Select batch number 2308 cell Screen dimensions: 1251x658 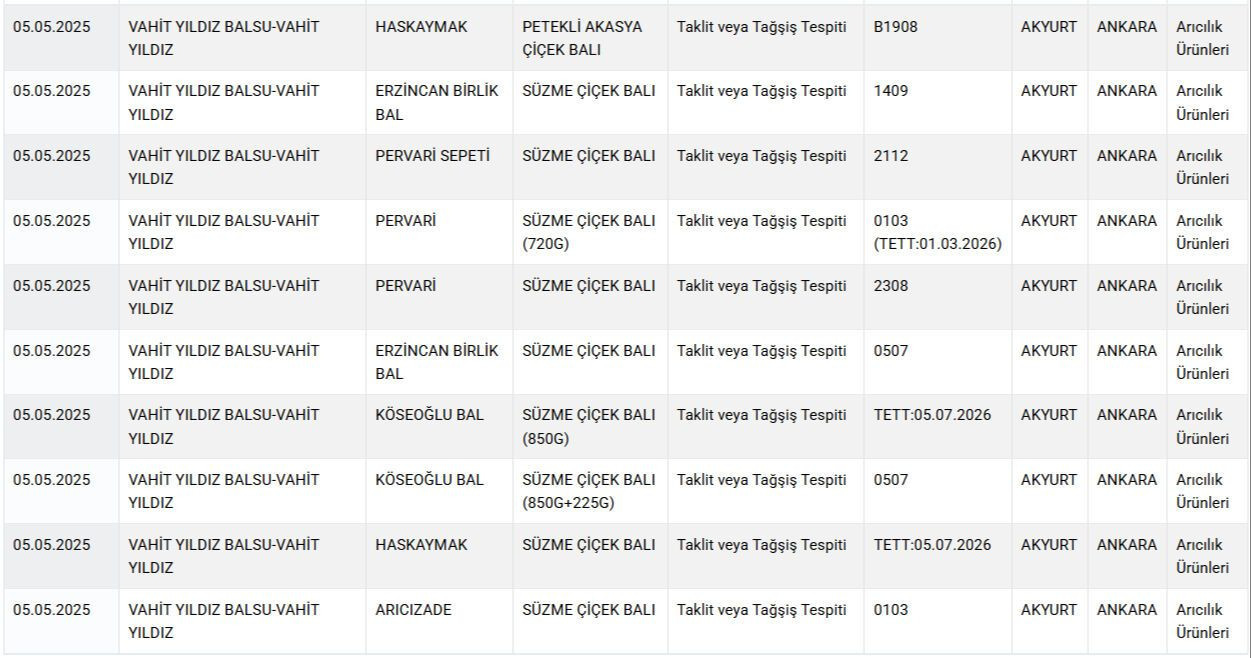click(x=890, y=286)
